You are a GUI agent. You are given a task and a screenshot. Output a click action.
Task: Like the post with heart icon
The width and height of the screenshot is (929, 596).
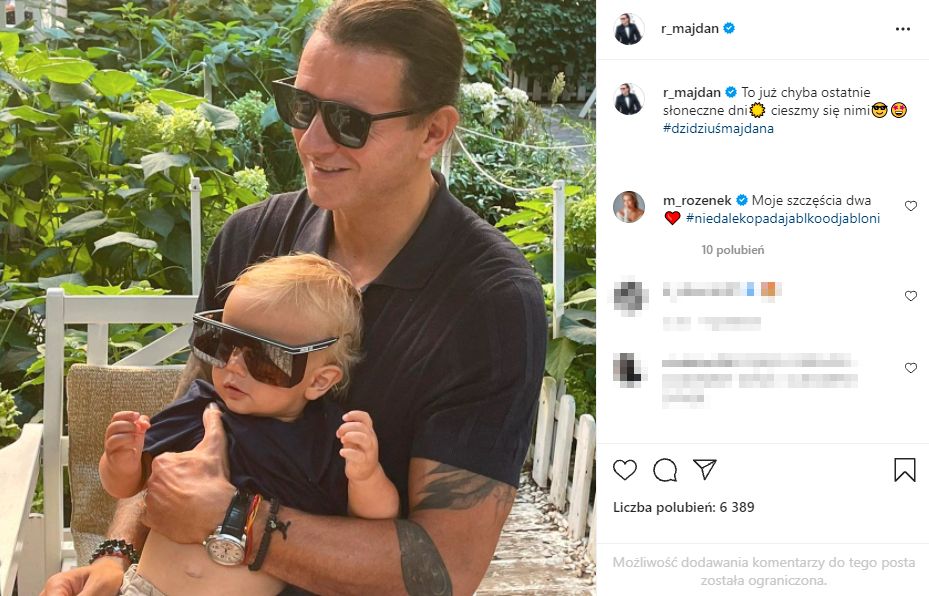[x=624, y=470]
